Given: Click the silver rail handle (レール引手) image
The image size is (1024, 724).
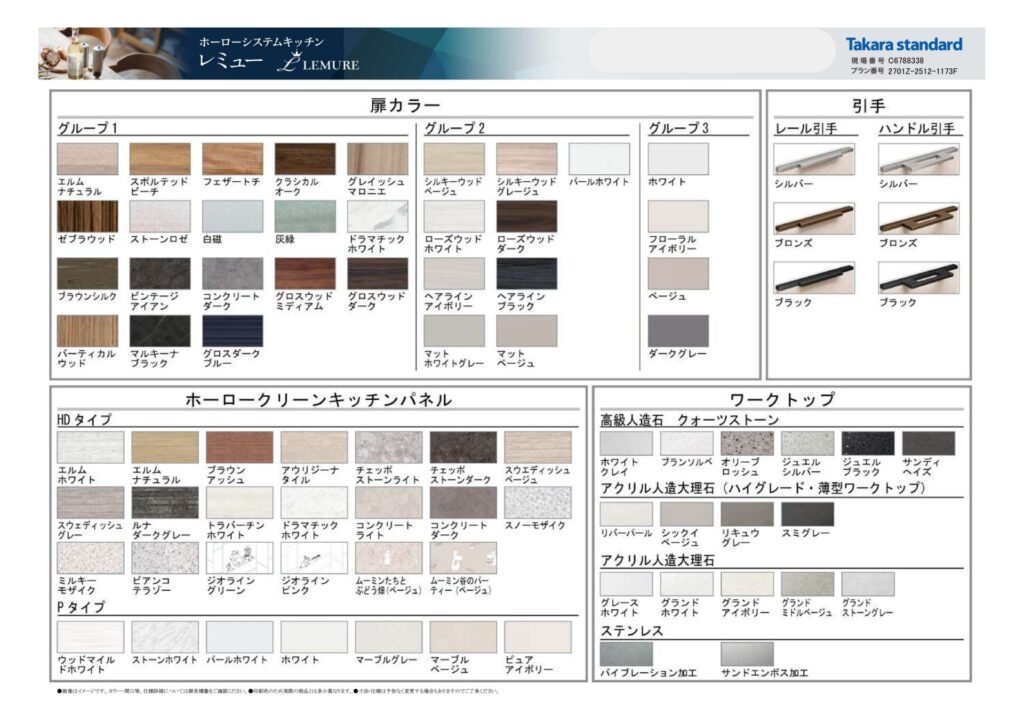Looking at the screenshot, I should click(x=813, y=160).
